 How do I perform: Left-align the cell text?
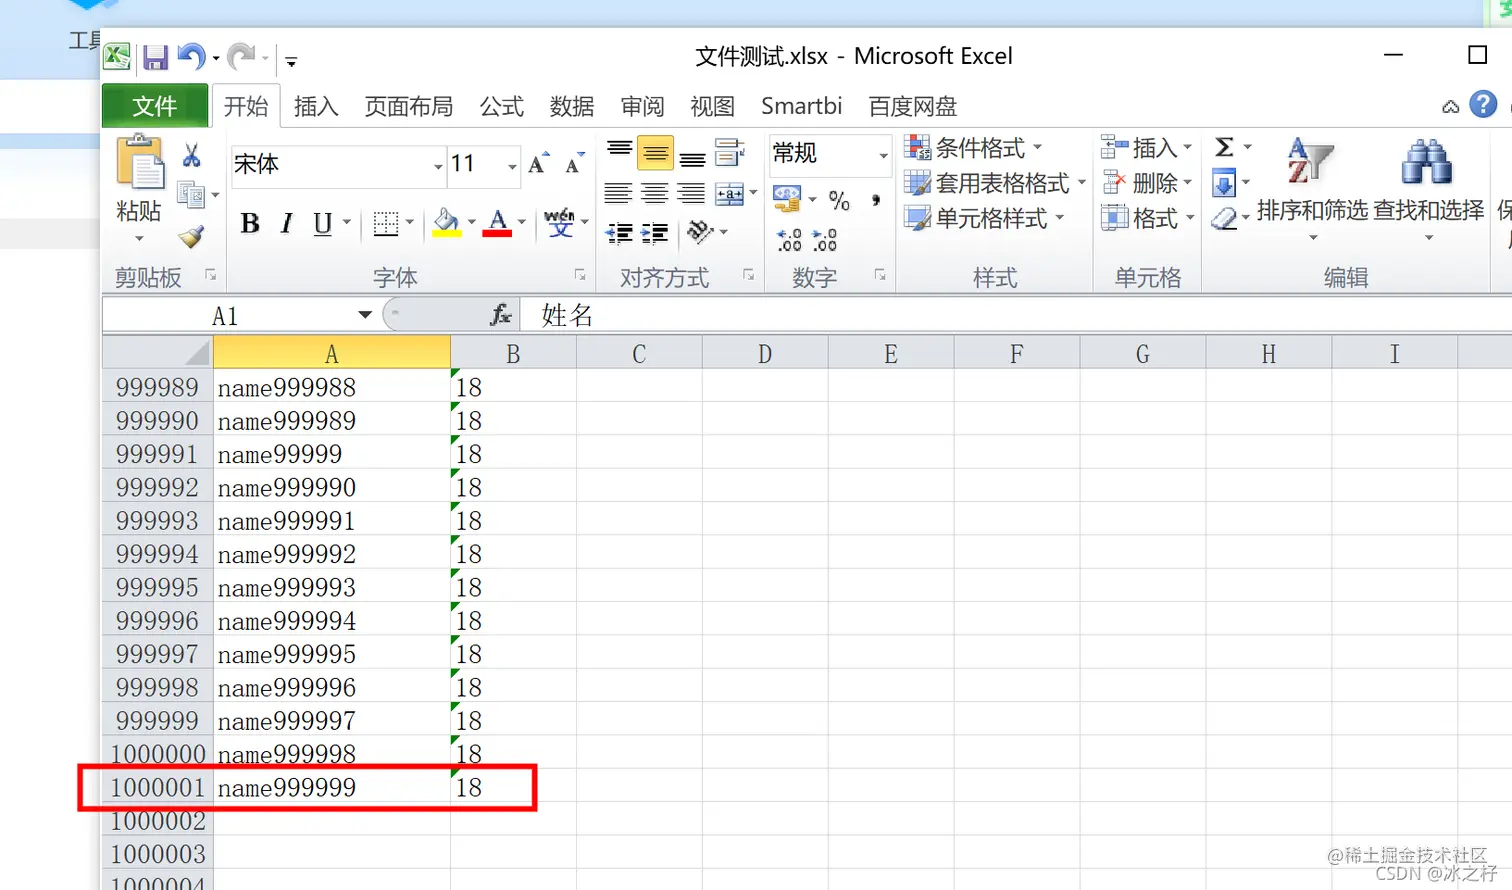tap(618, 193)
